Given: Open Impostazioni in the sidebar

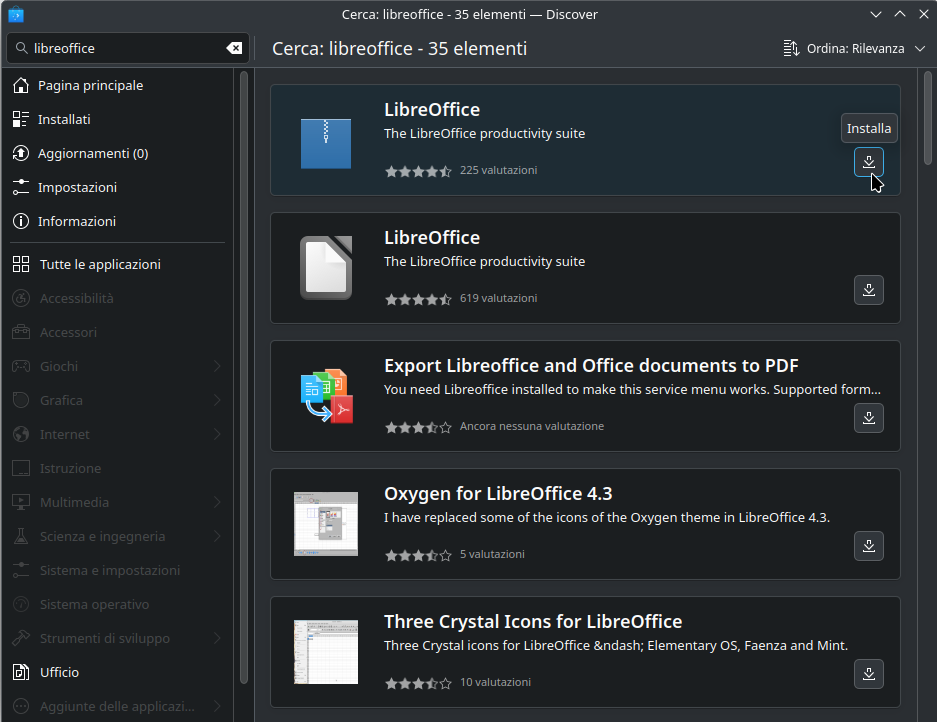Looking at the screenshot, I should coord(77,188).
